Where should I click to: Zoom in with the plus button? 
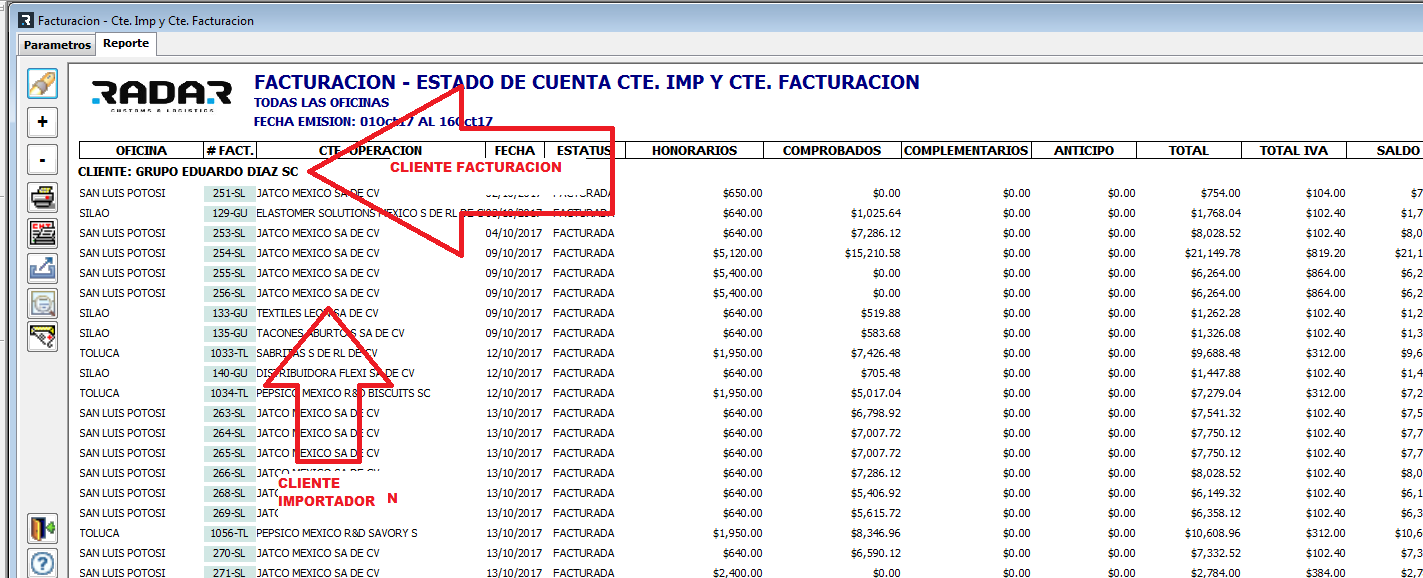coord(42,123)
